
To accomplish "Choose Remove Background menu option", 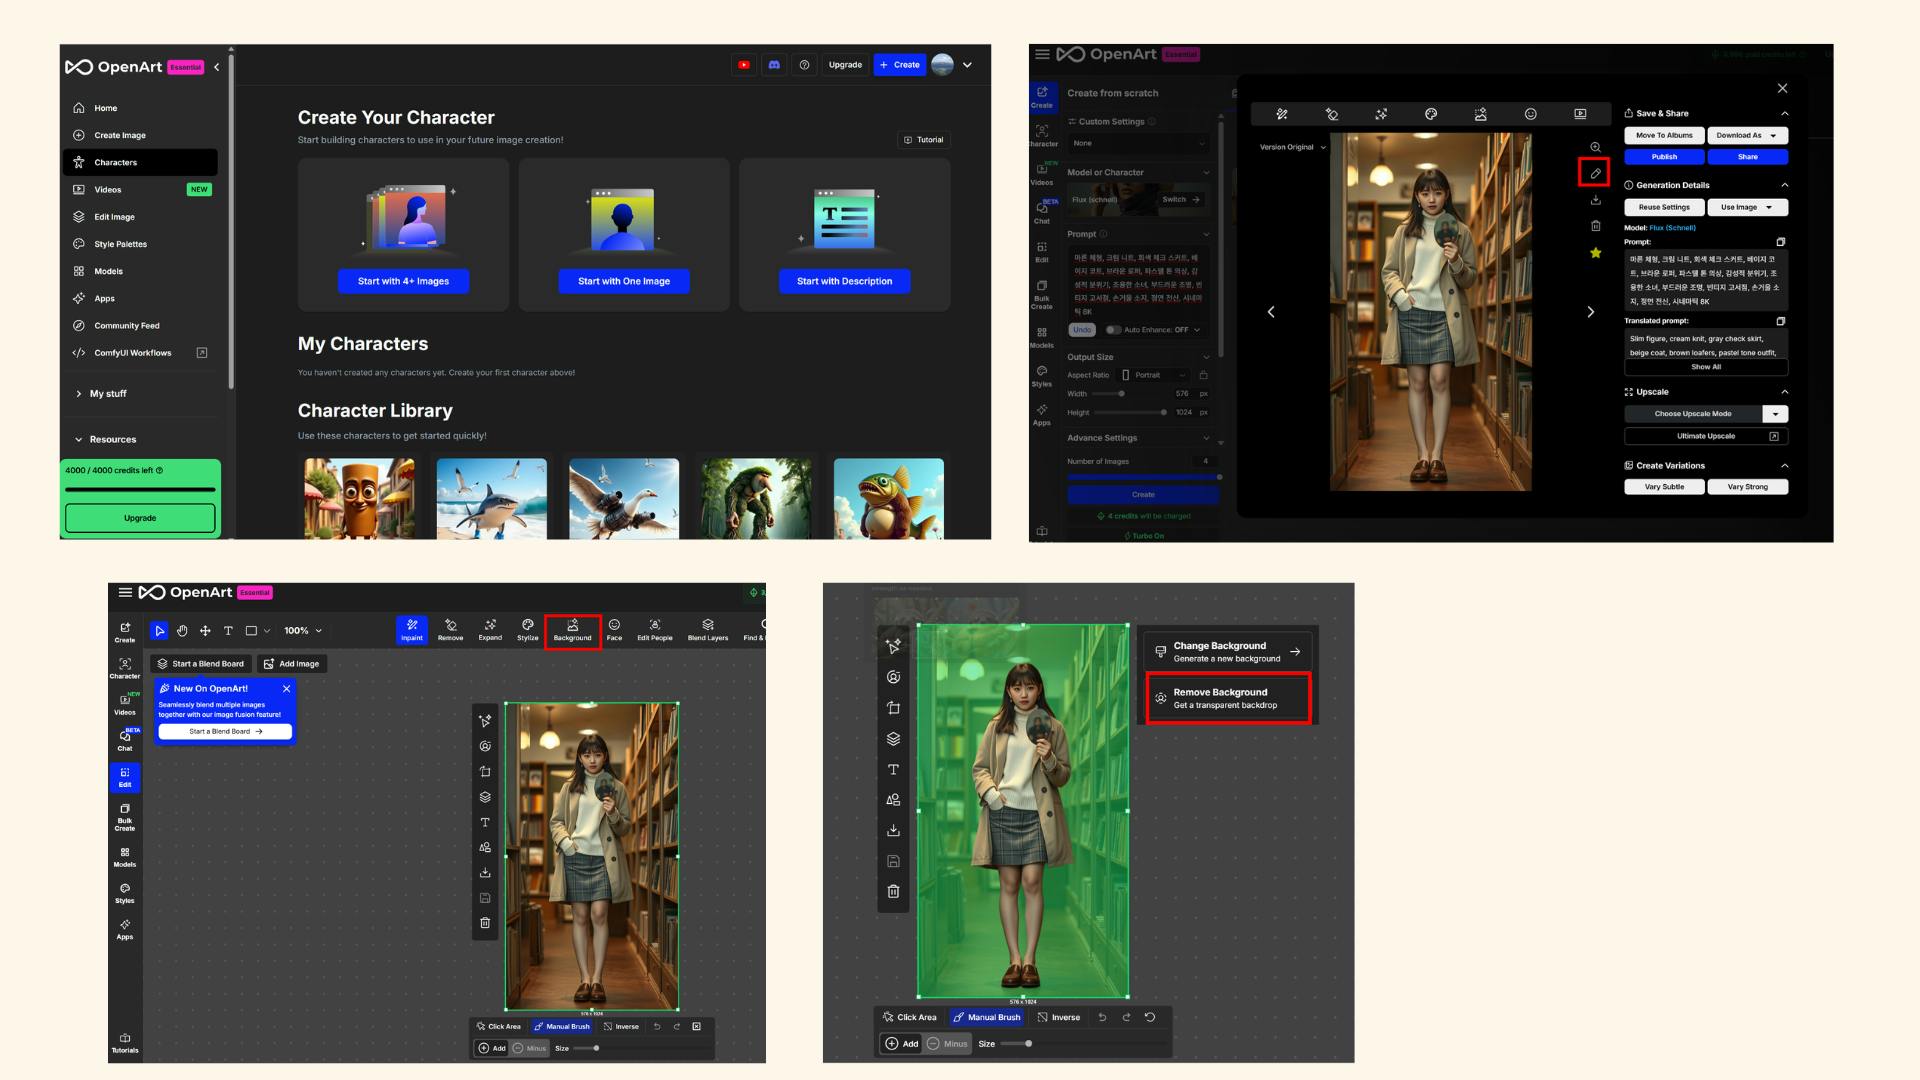I will [x=1228, y=698].
